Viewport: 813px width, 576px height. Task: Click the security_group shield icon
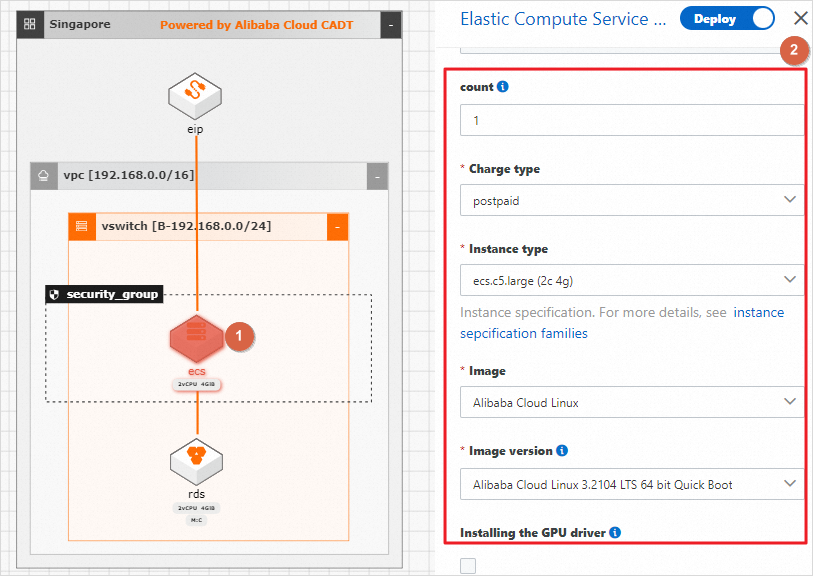55,295
